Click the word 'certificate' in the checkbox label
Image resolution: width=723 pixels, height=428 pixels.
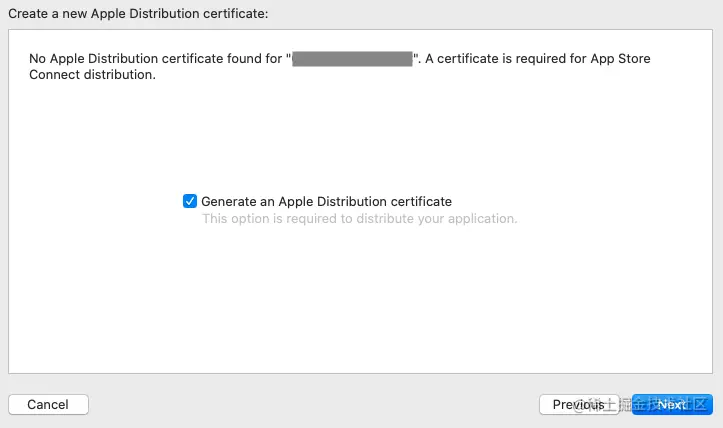pyautogui.click(x=421, y=202)
